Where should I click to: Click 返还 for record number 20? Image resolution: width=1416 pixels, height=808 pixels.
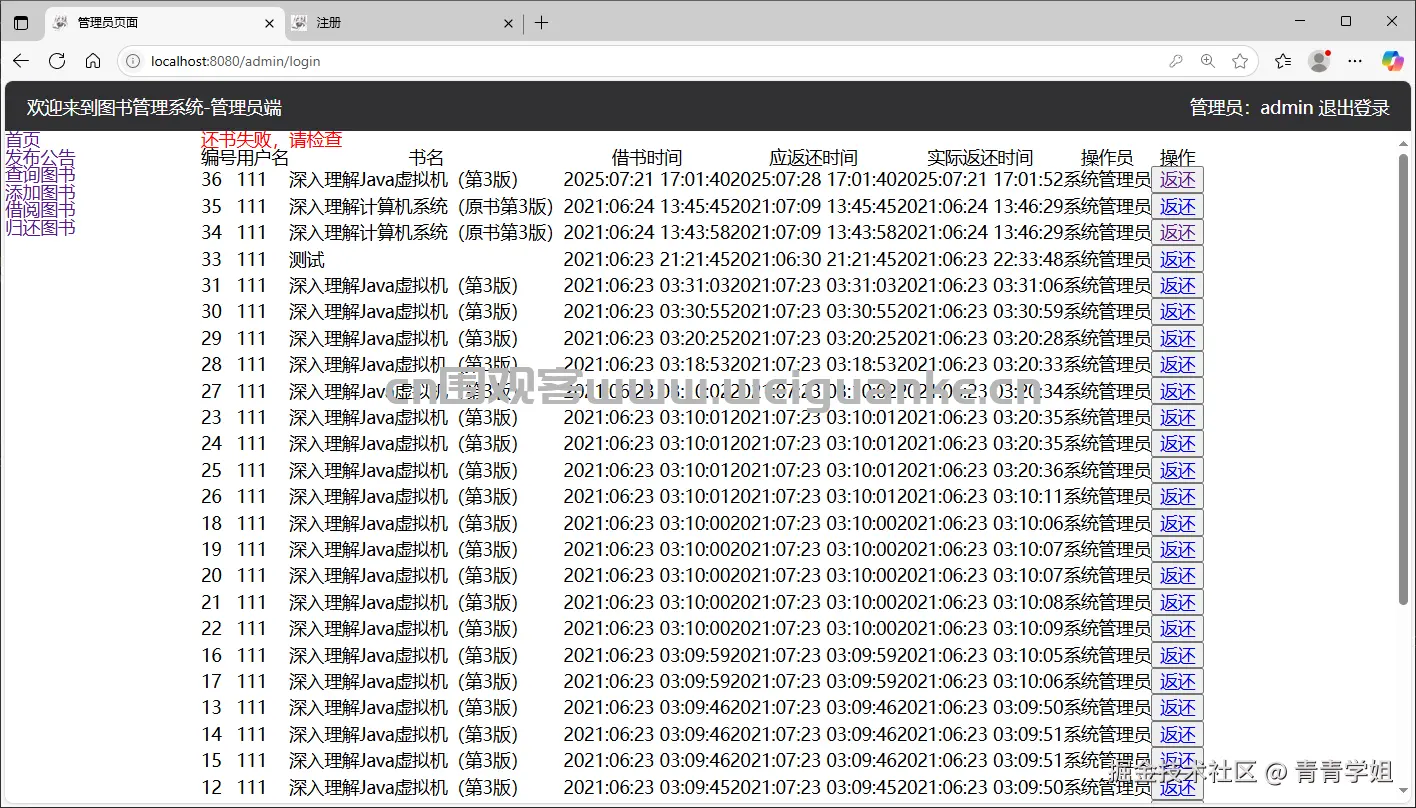pyautogui.click(x=1177, y=575)
